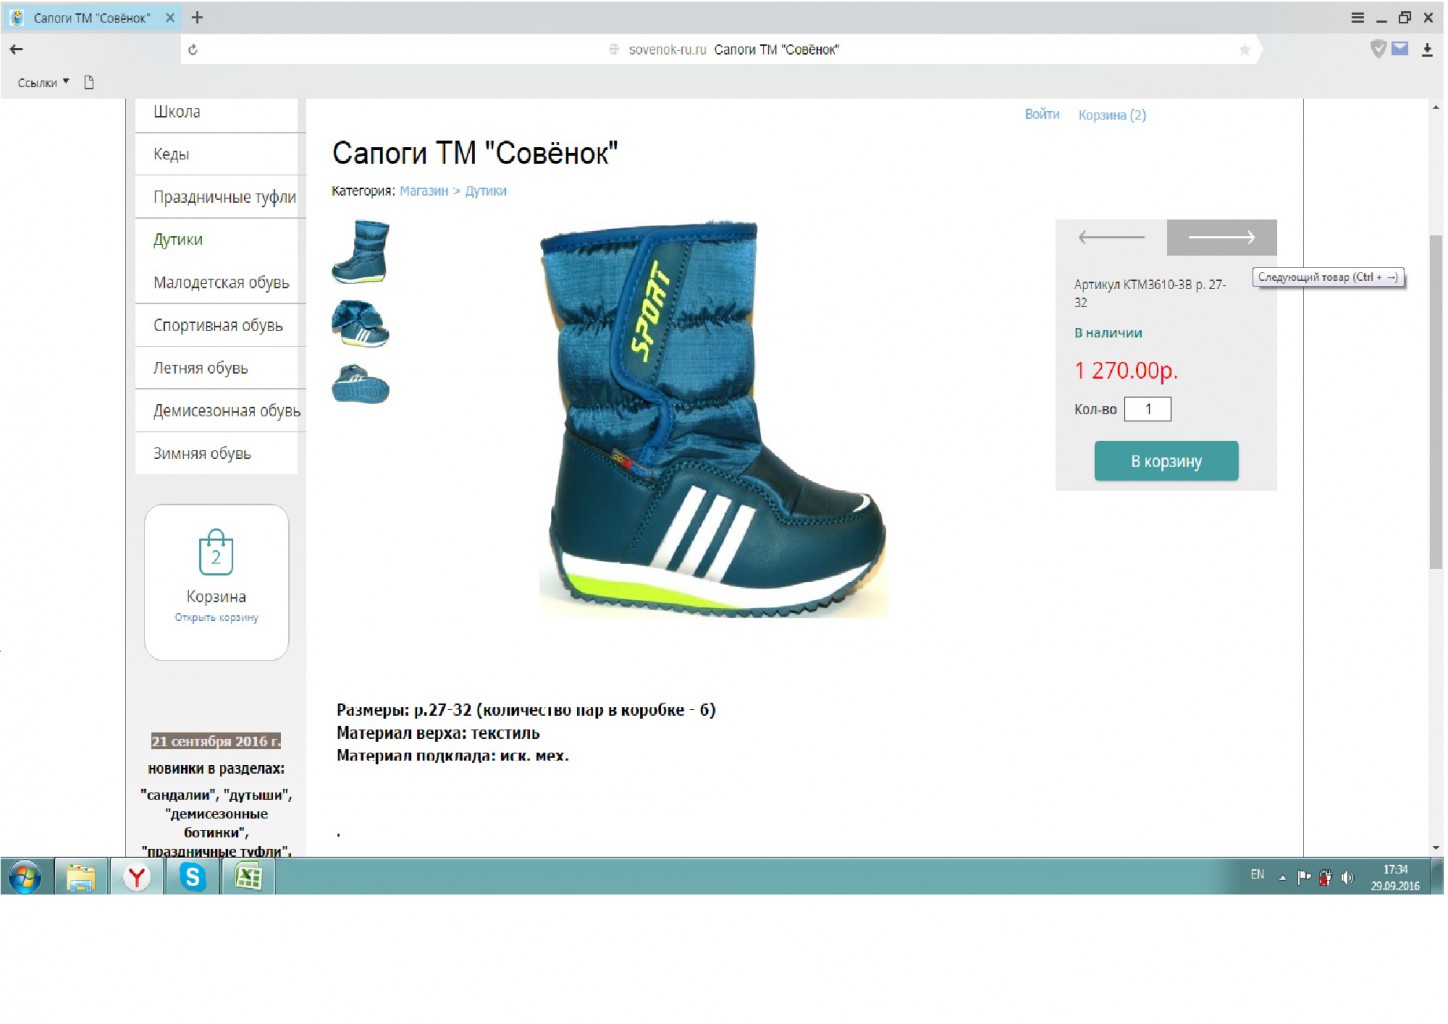Click the shopping bag cart icon
Screen dimensions: 1448x1024
pyautogui.click(x=216, y=552)
